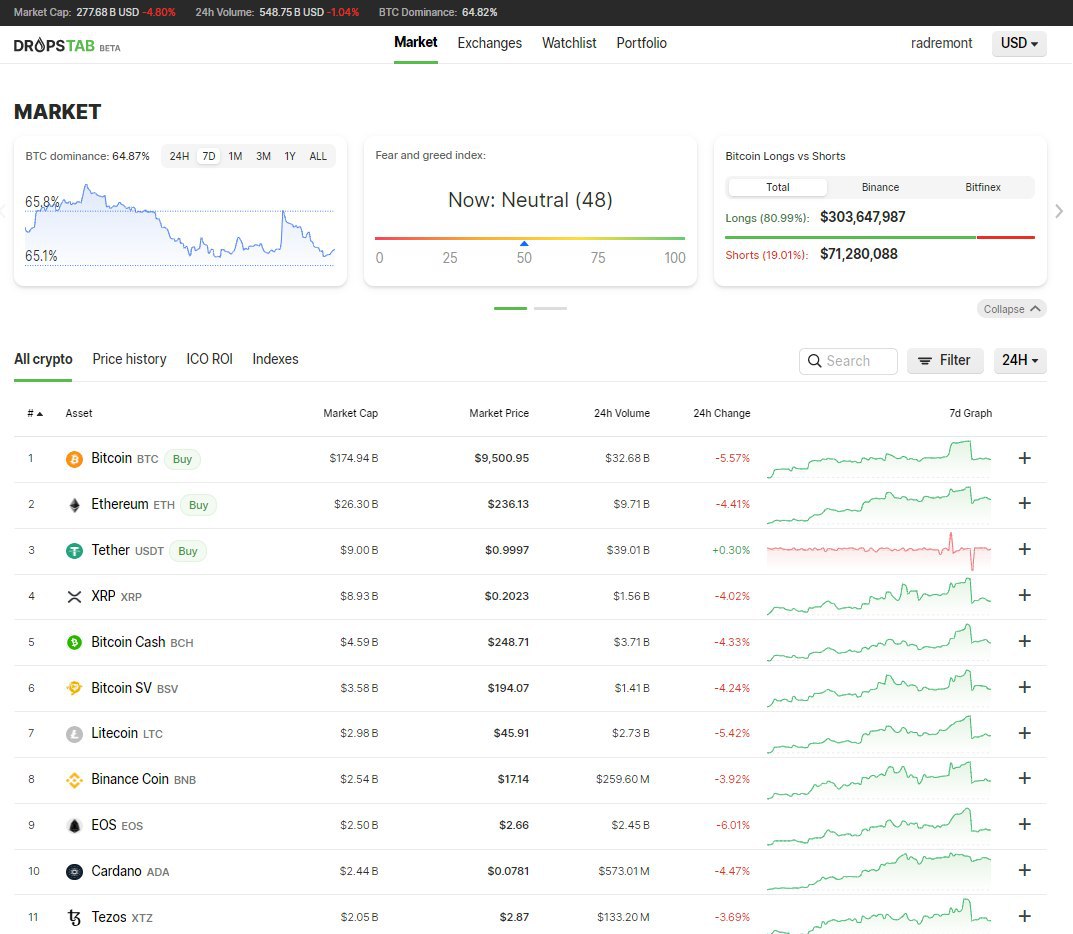This screenshot has height=934, width=1073.
Task: Select the ALL dominance range
Action: 318,156
